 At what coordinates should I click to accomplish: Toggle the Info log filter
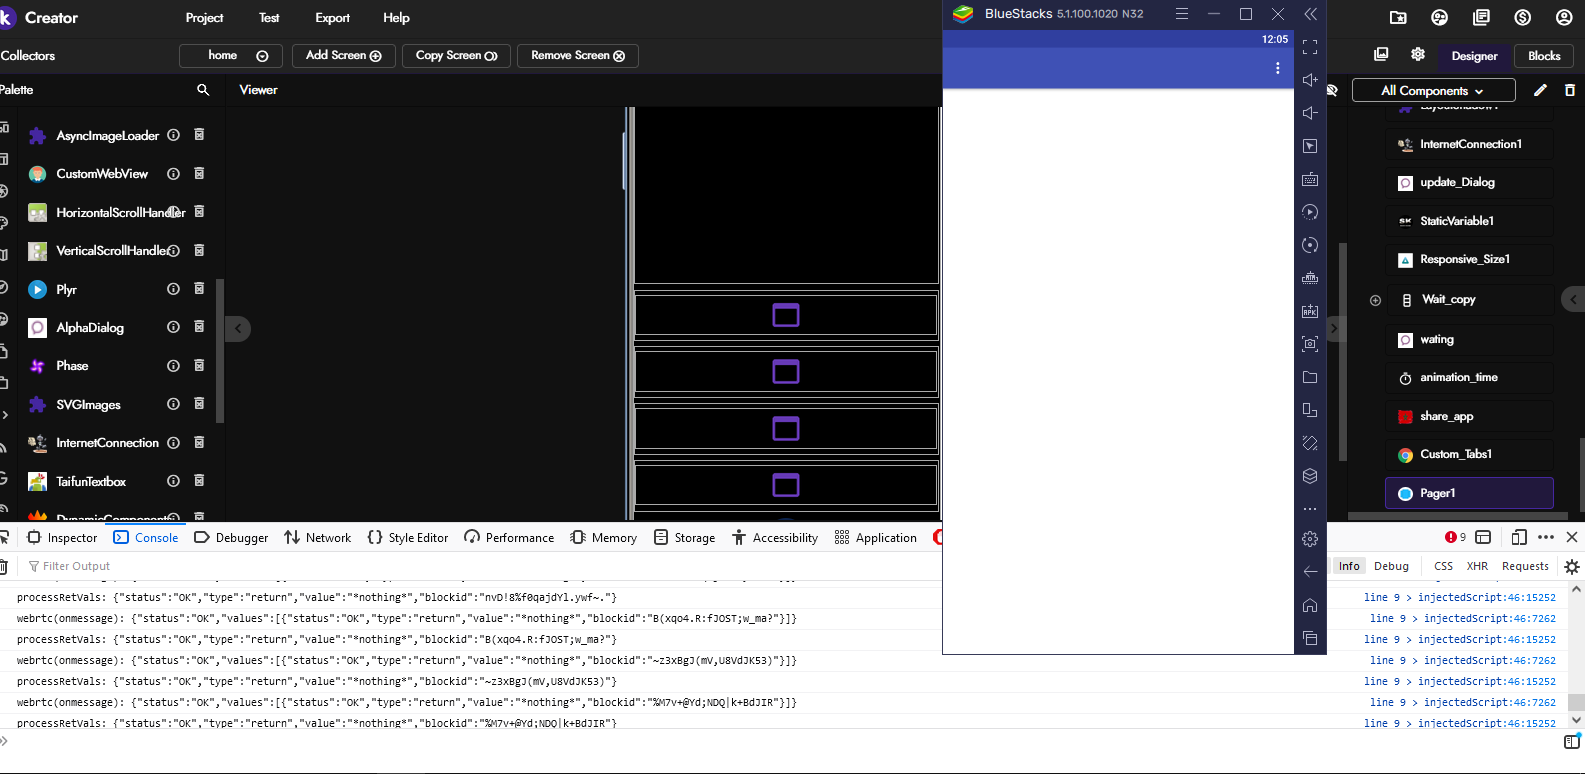click(1349, 566)
